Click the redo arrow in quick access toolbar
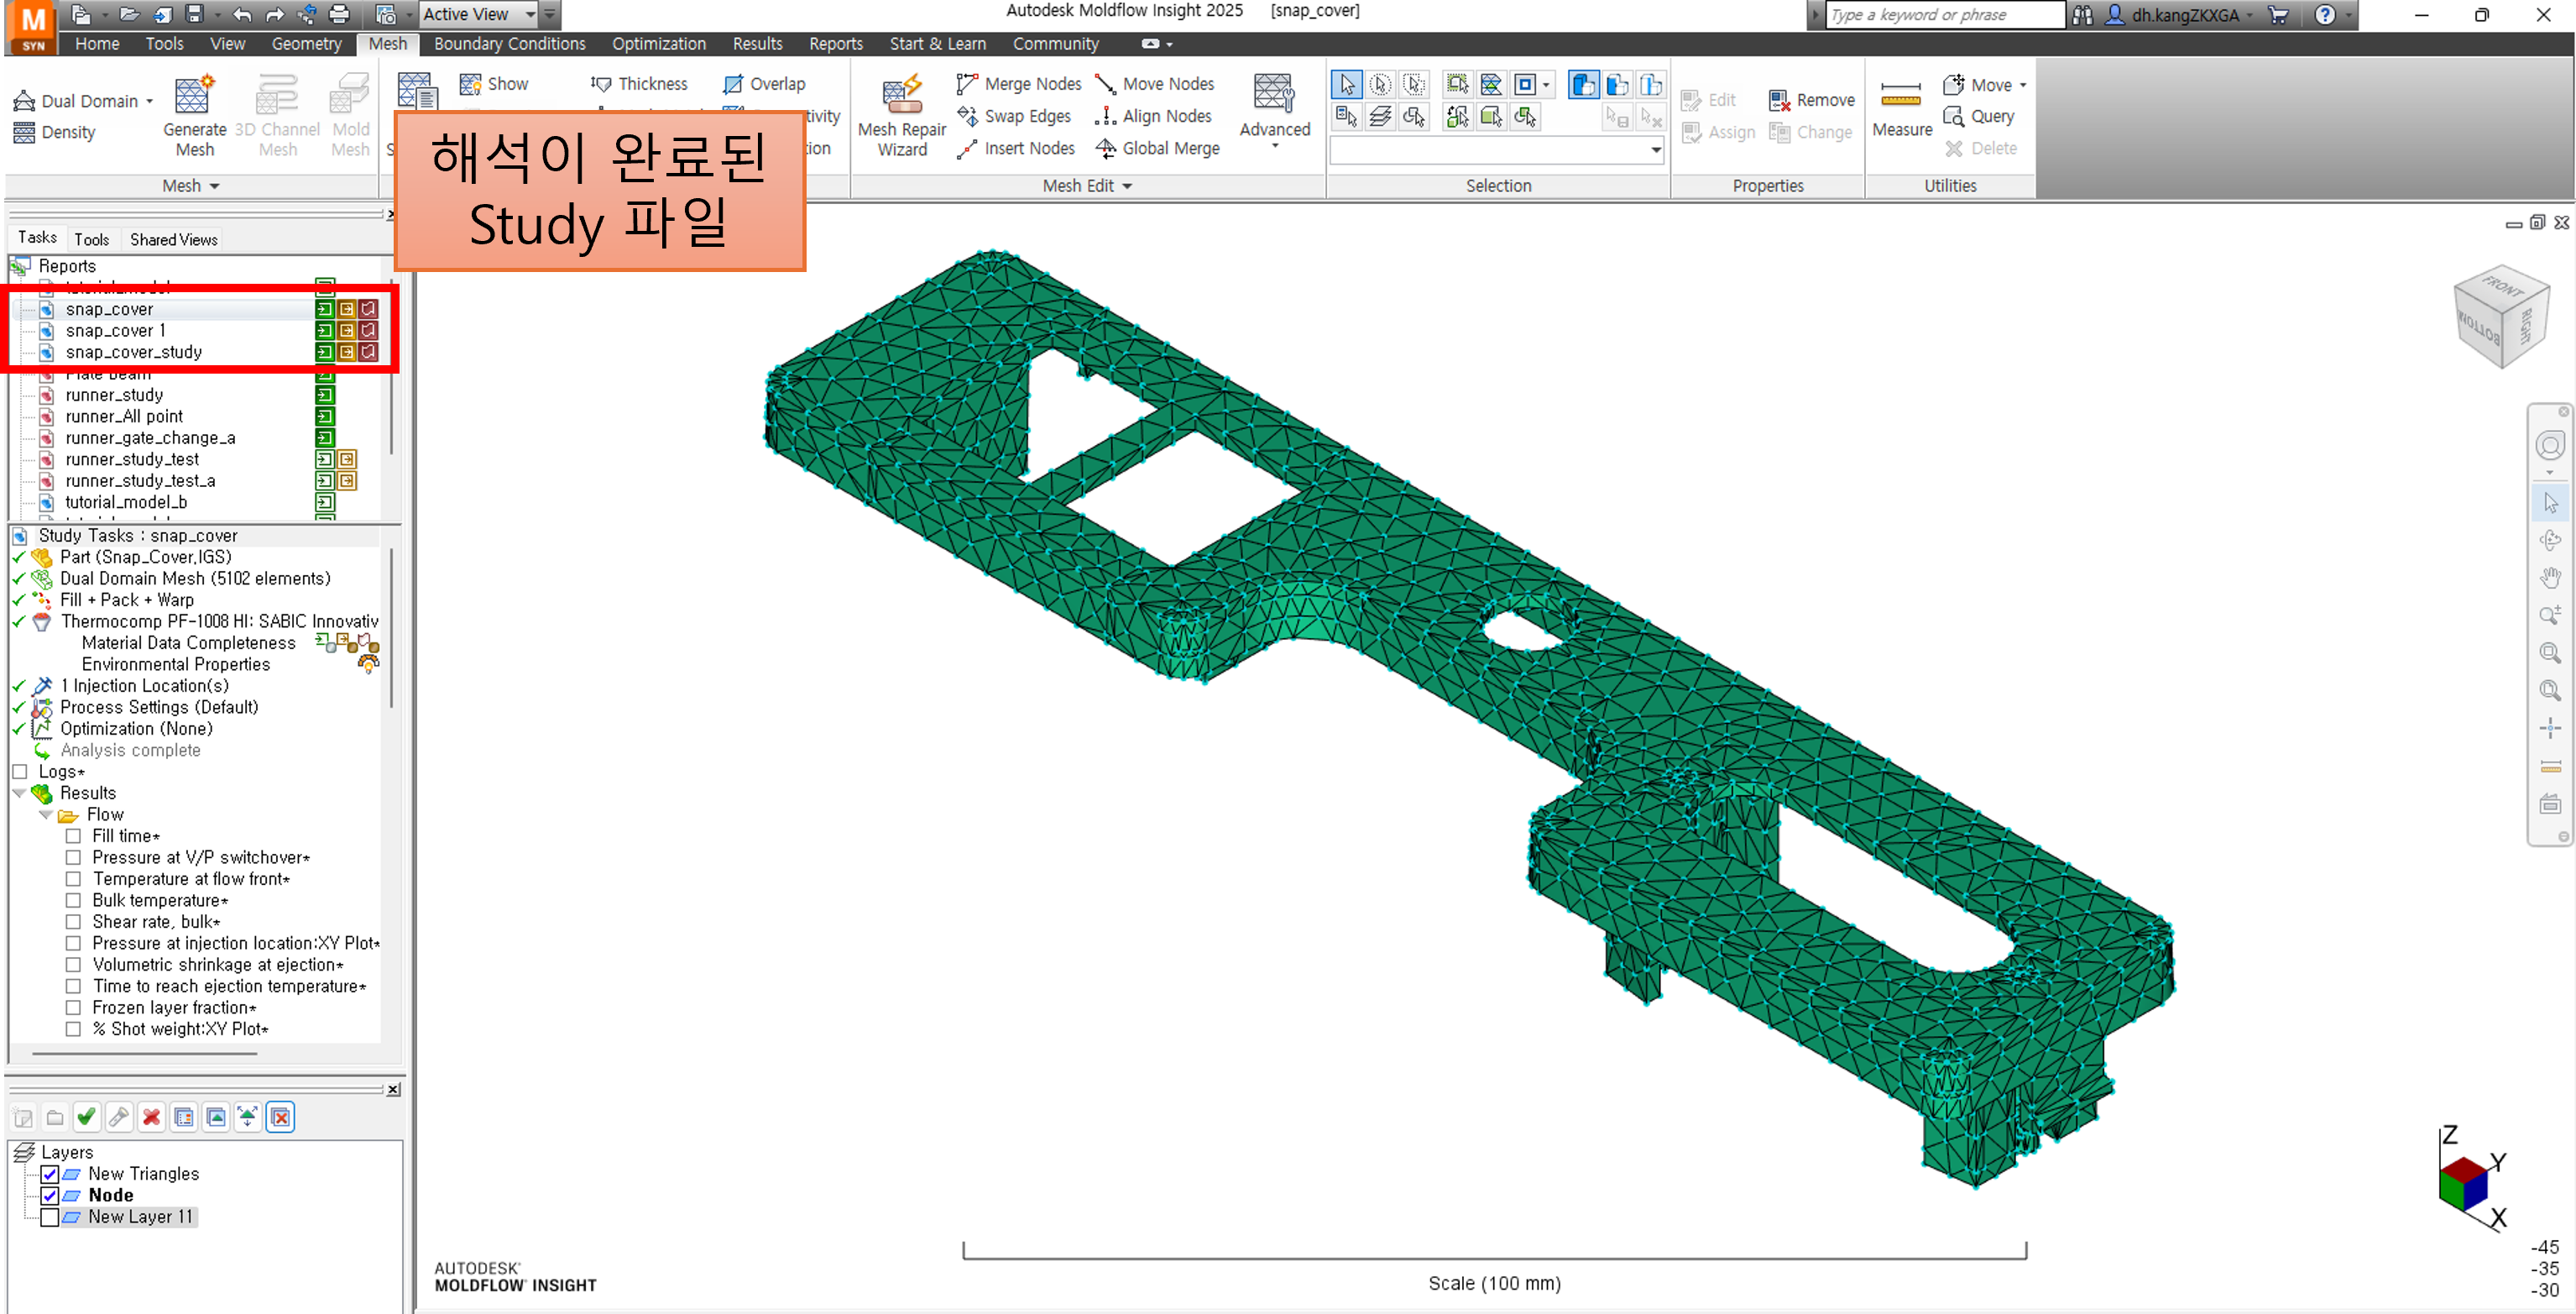2576x1314 pixels. [275, 14]
